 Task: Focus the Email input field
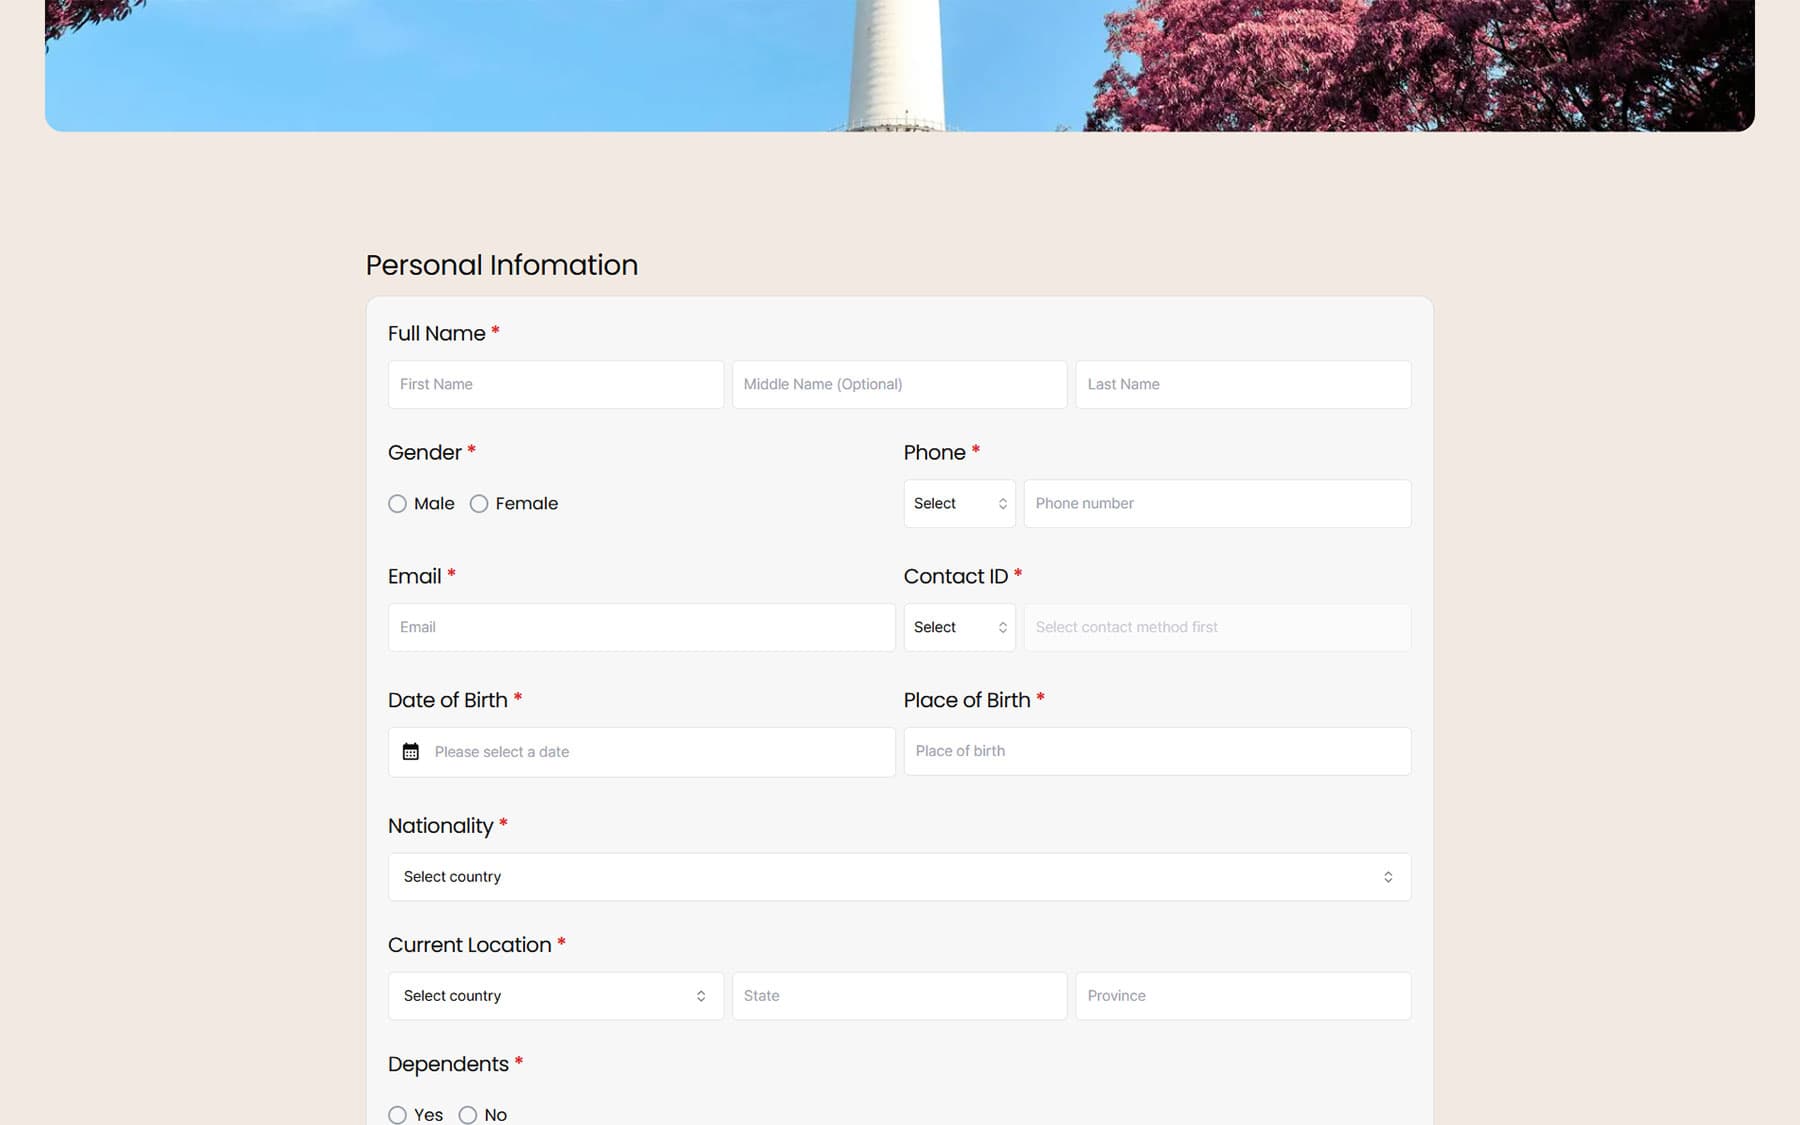point(641,628)
